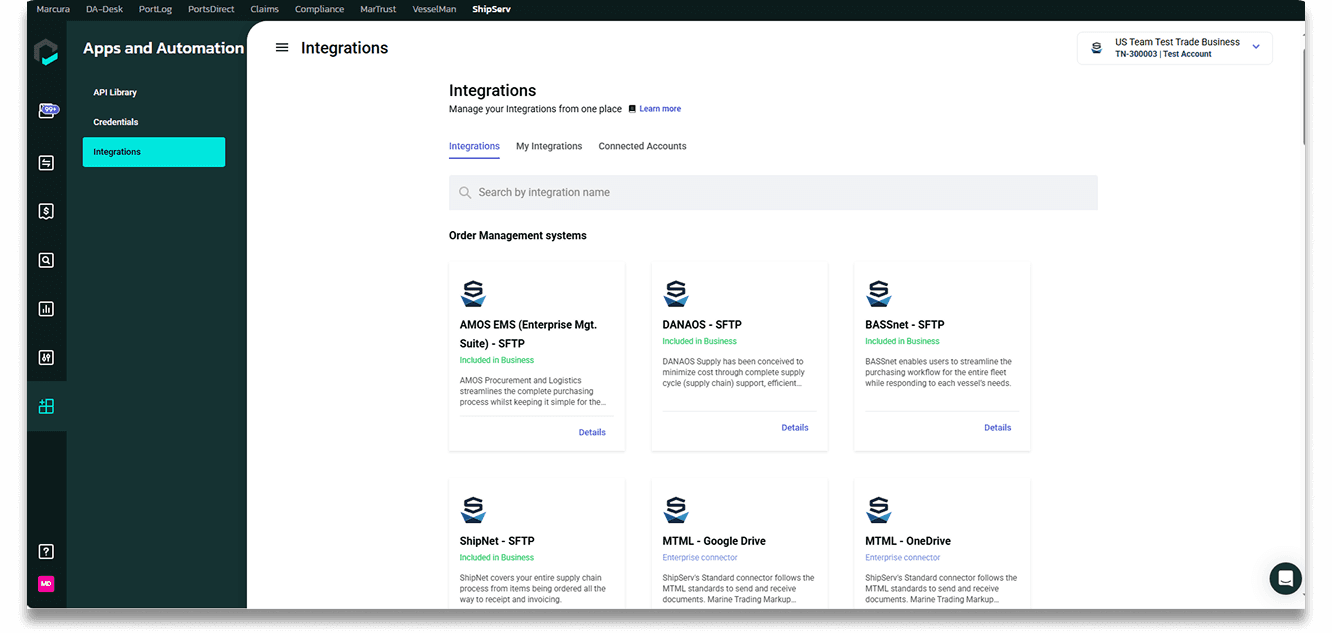Viewport: 1332px width, 633px height.
Task: Click the ShipNet - SFTP card title
Action: coord(497,541)
